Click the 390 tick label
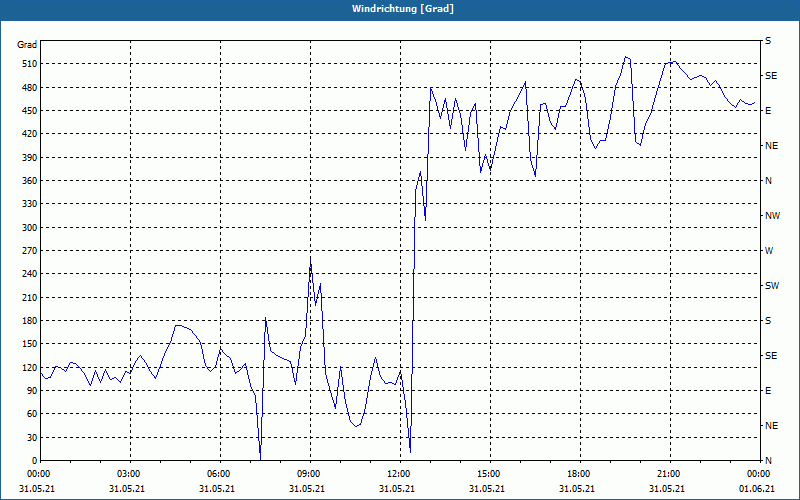The height and width of the screenshot is (500, 800). (x=30, y=157)
